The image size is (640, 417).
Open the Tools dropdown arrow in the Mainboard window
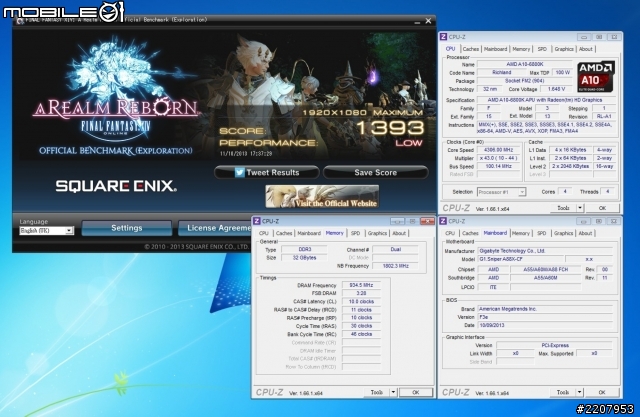(580, 392)
